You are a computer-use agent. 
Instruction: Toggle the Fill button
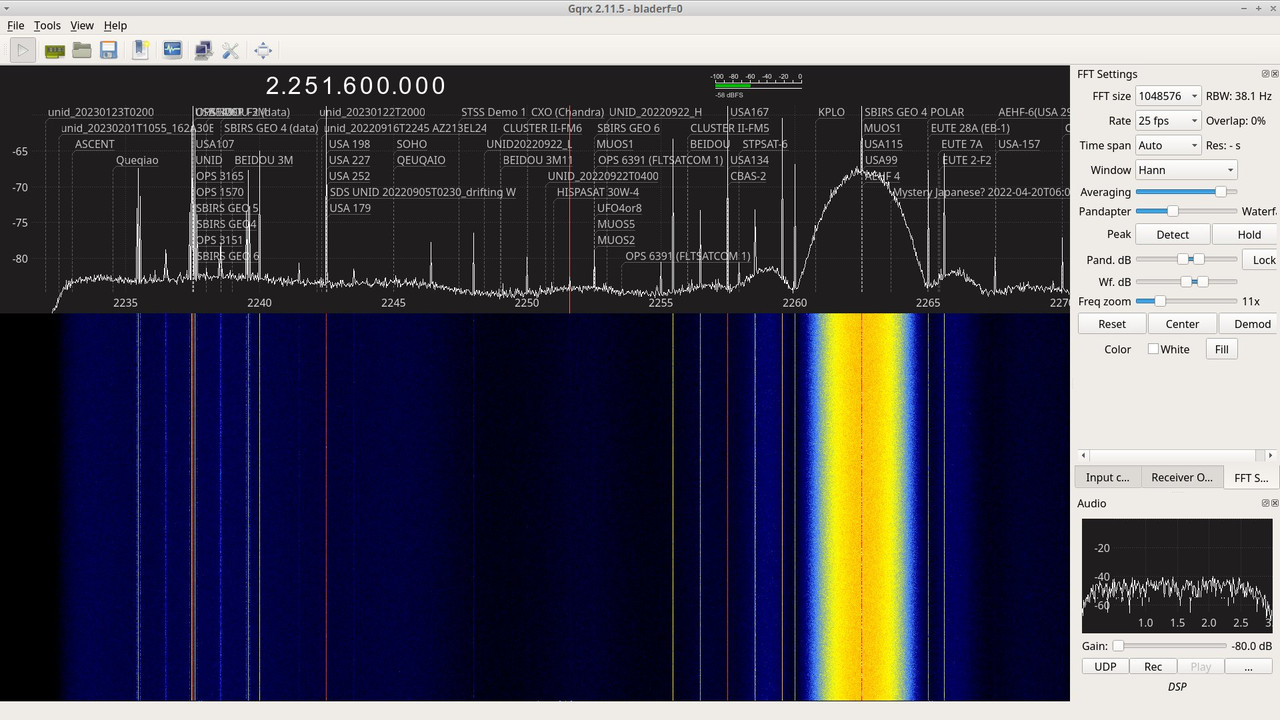click(1221, 349)
